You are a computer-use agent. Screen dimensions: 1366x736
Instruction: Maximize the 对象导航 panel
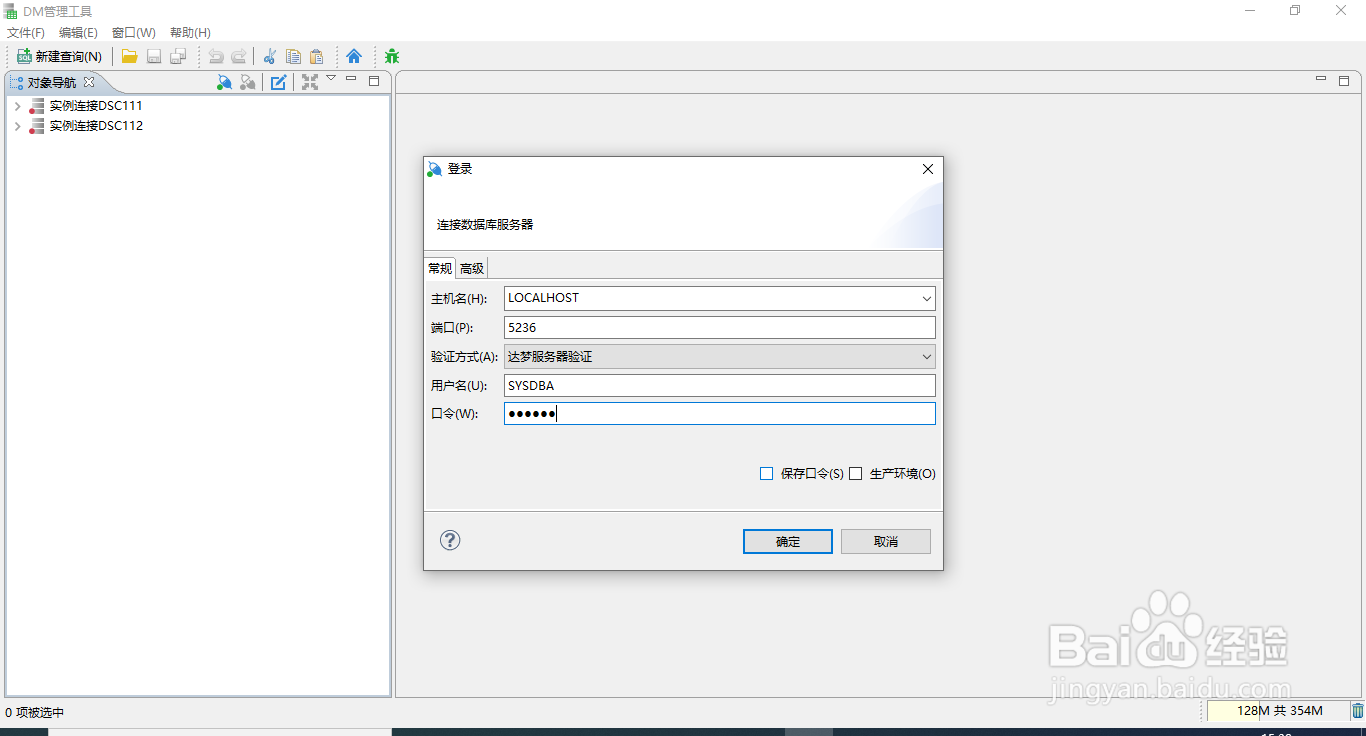coord(374,80)
